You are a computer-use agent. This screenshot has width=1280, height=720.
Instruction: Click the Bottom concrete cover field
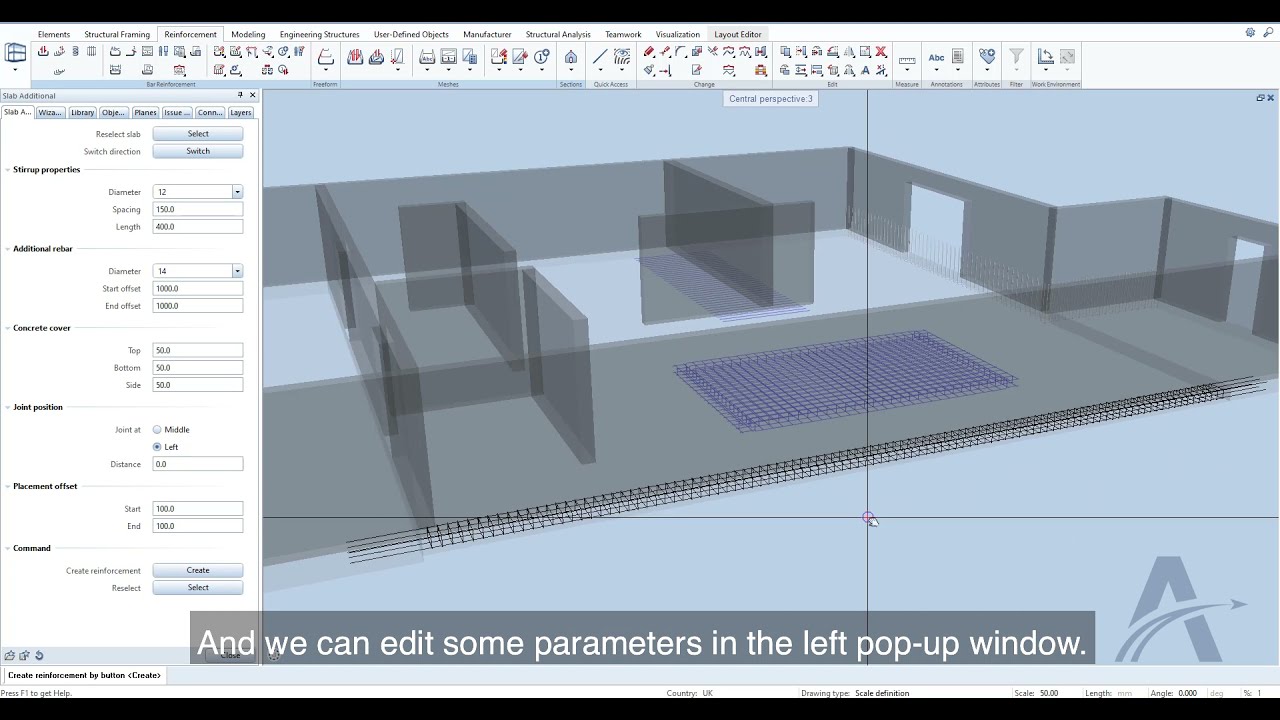[x=198, y=368]
